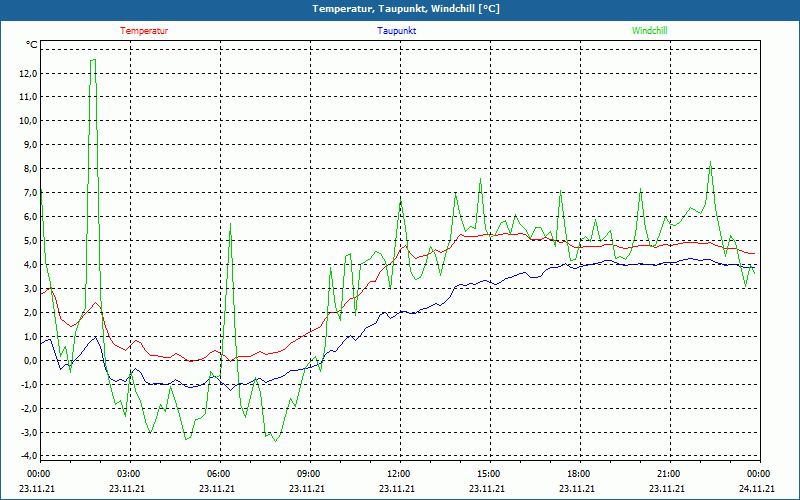
Task: Click the 12:00 time label
Action: pos(399,474)
